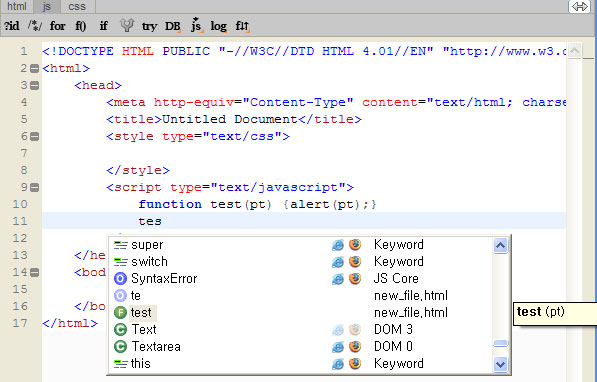Switch to the js tab
Image resolution: width=597 pixels, height=382 pixels.
pos(47,6)
